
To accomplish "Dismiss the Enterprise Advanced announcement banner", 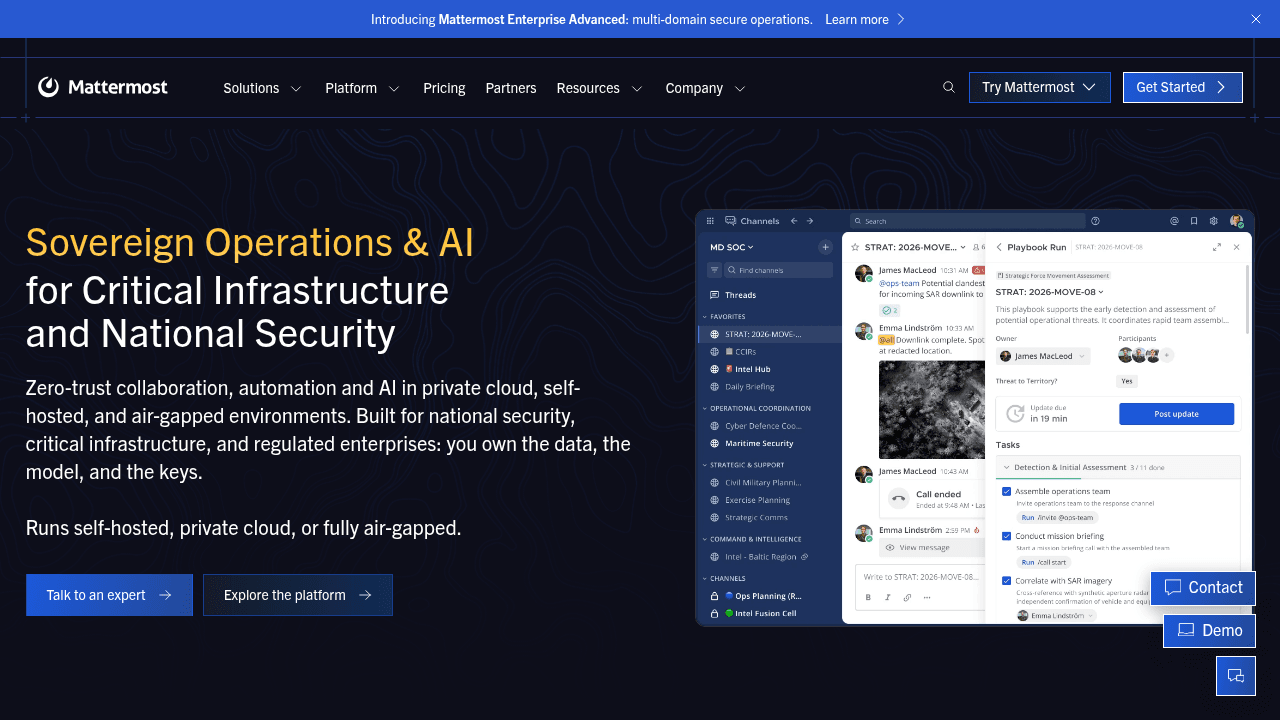I will (1256, 19).
